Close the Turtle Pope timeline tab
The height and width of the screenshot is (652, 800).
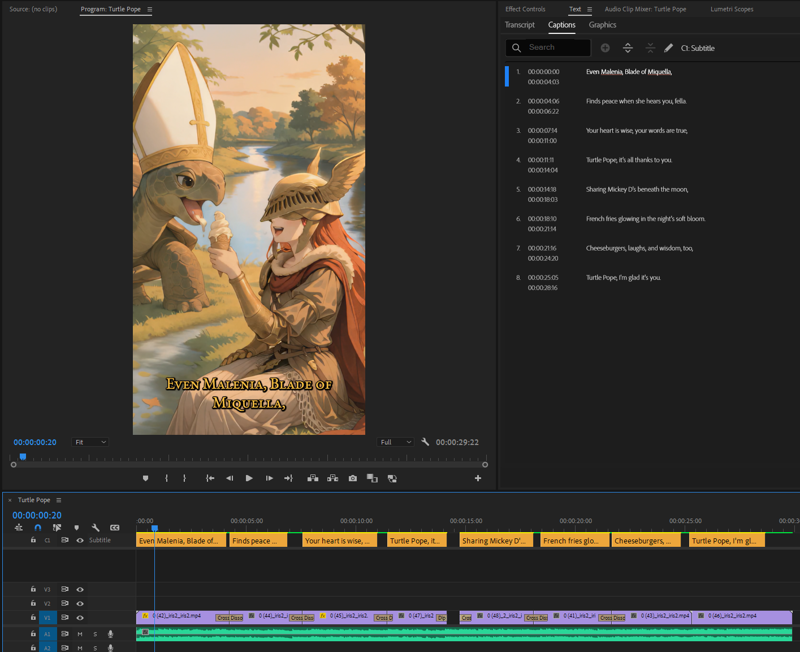(10, 500)
